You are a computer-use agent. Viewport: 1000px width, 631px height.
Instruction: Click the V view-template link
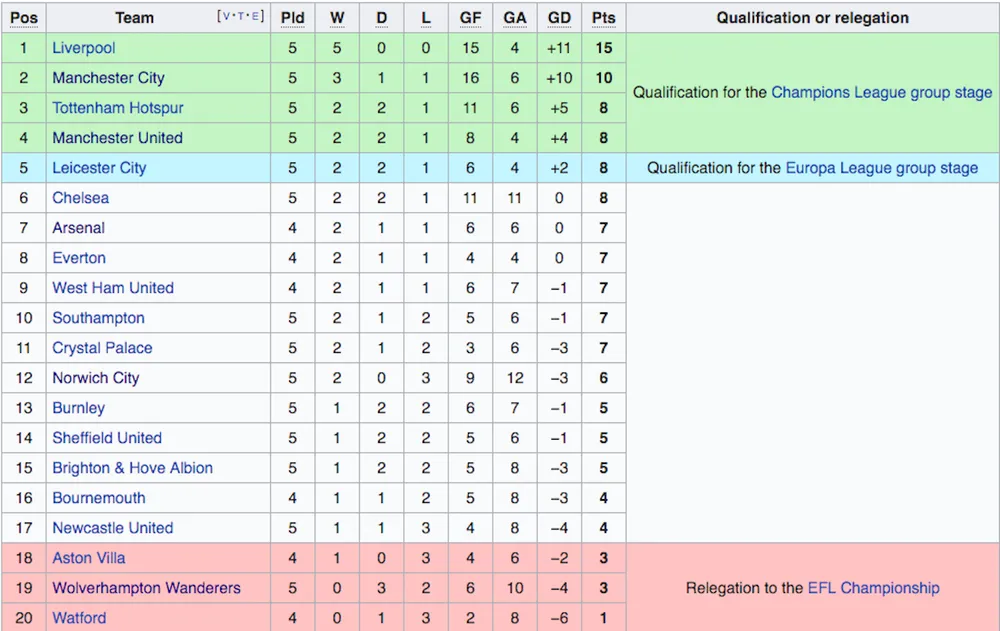(224, 16)
